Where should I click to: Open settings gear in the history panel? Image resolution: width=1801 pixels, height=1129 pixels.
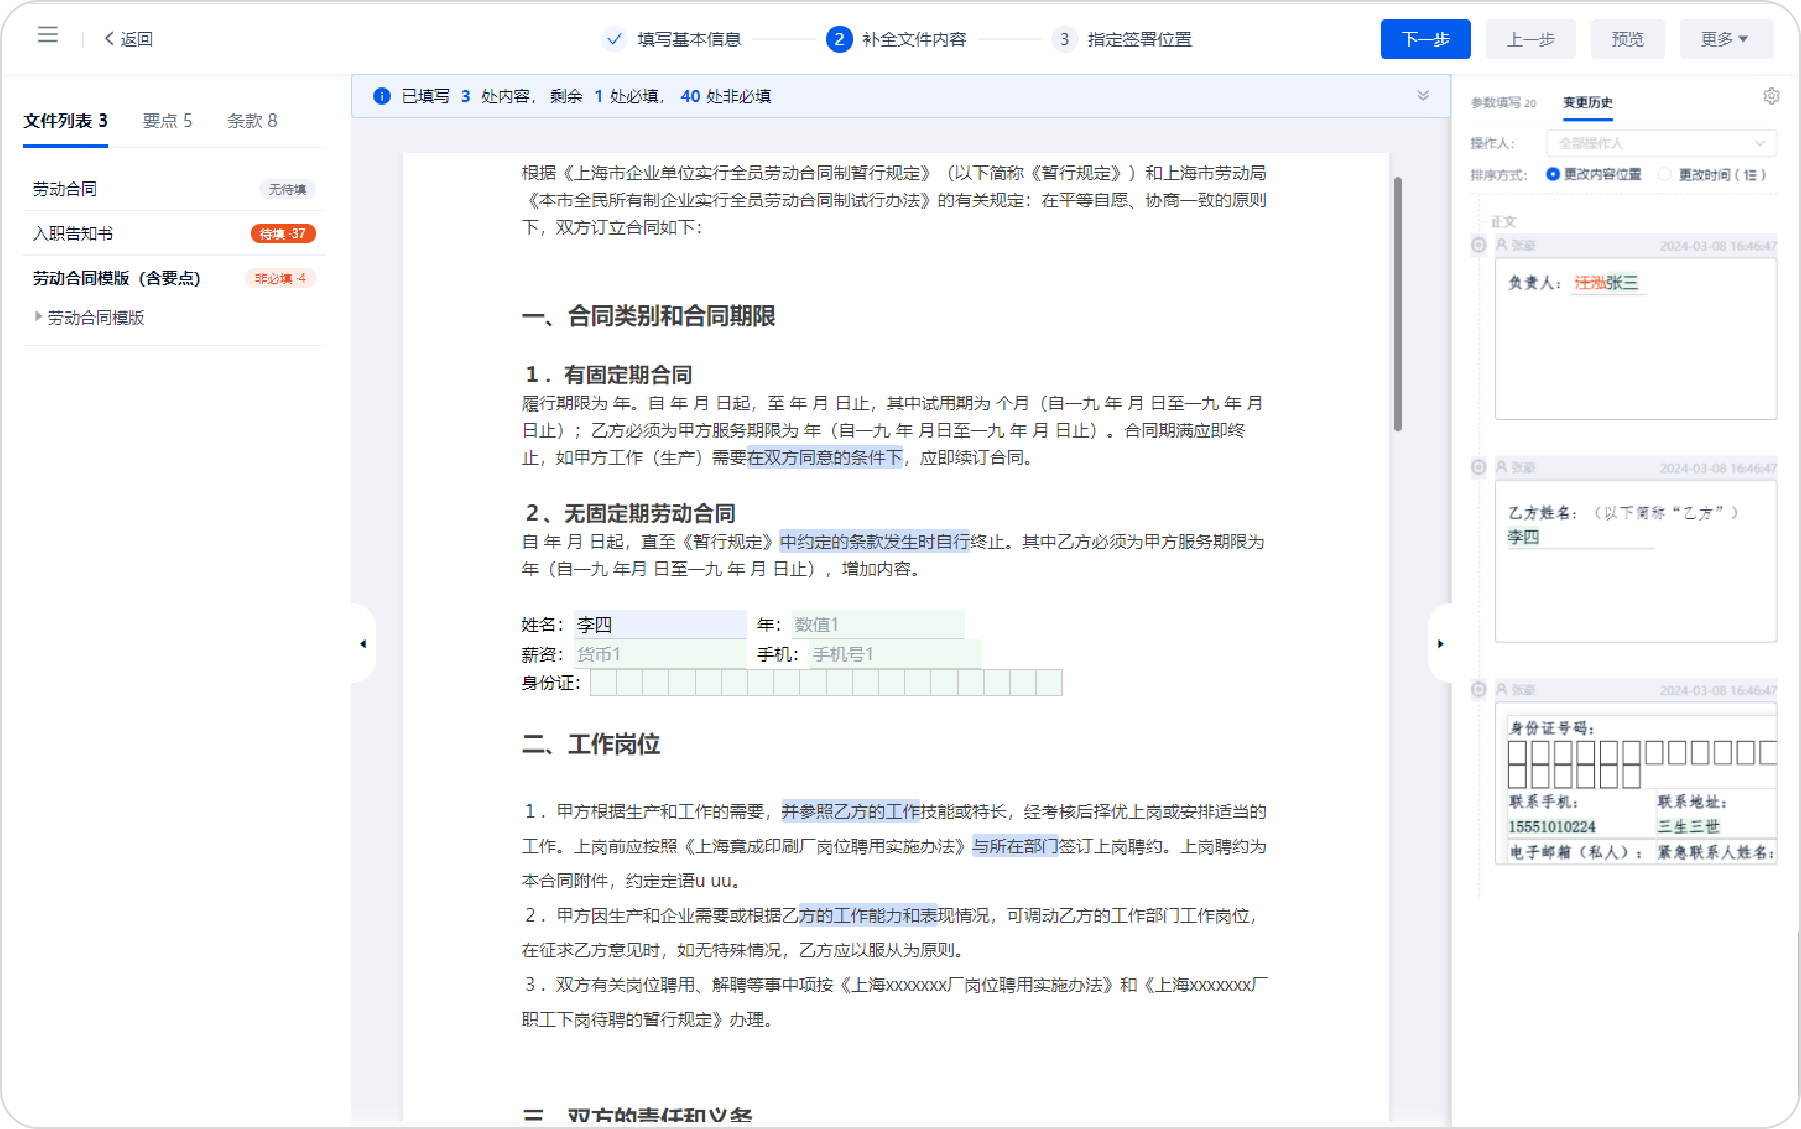[1771, 96]
